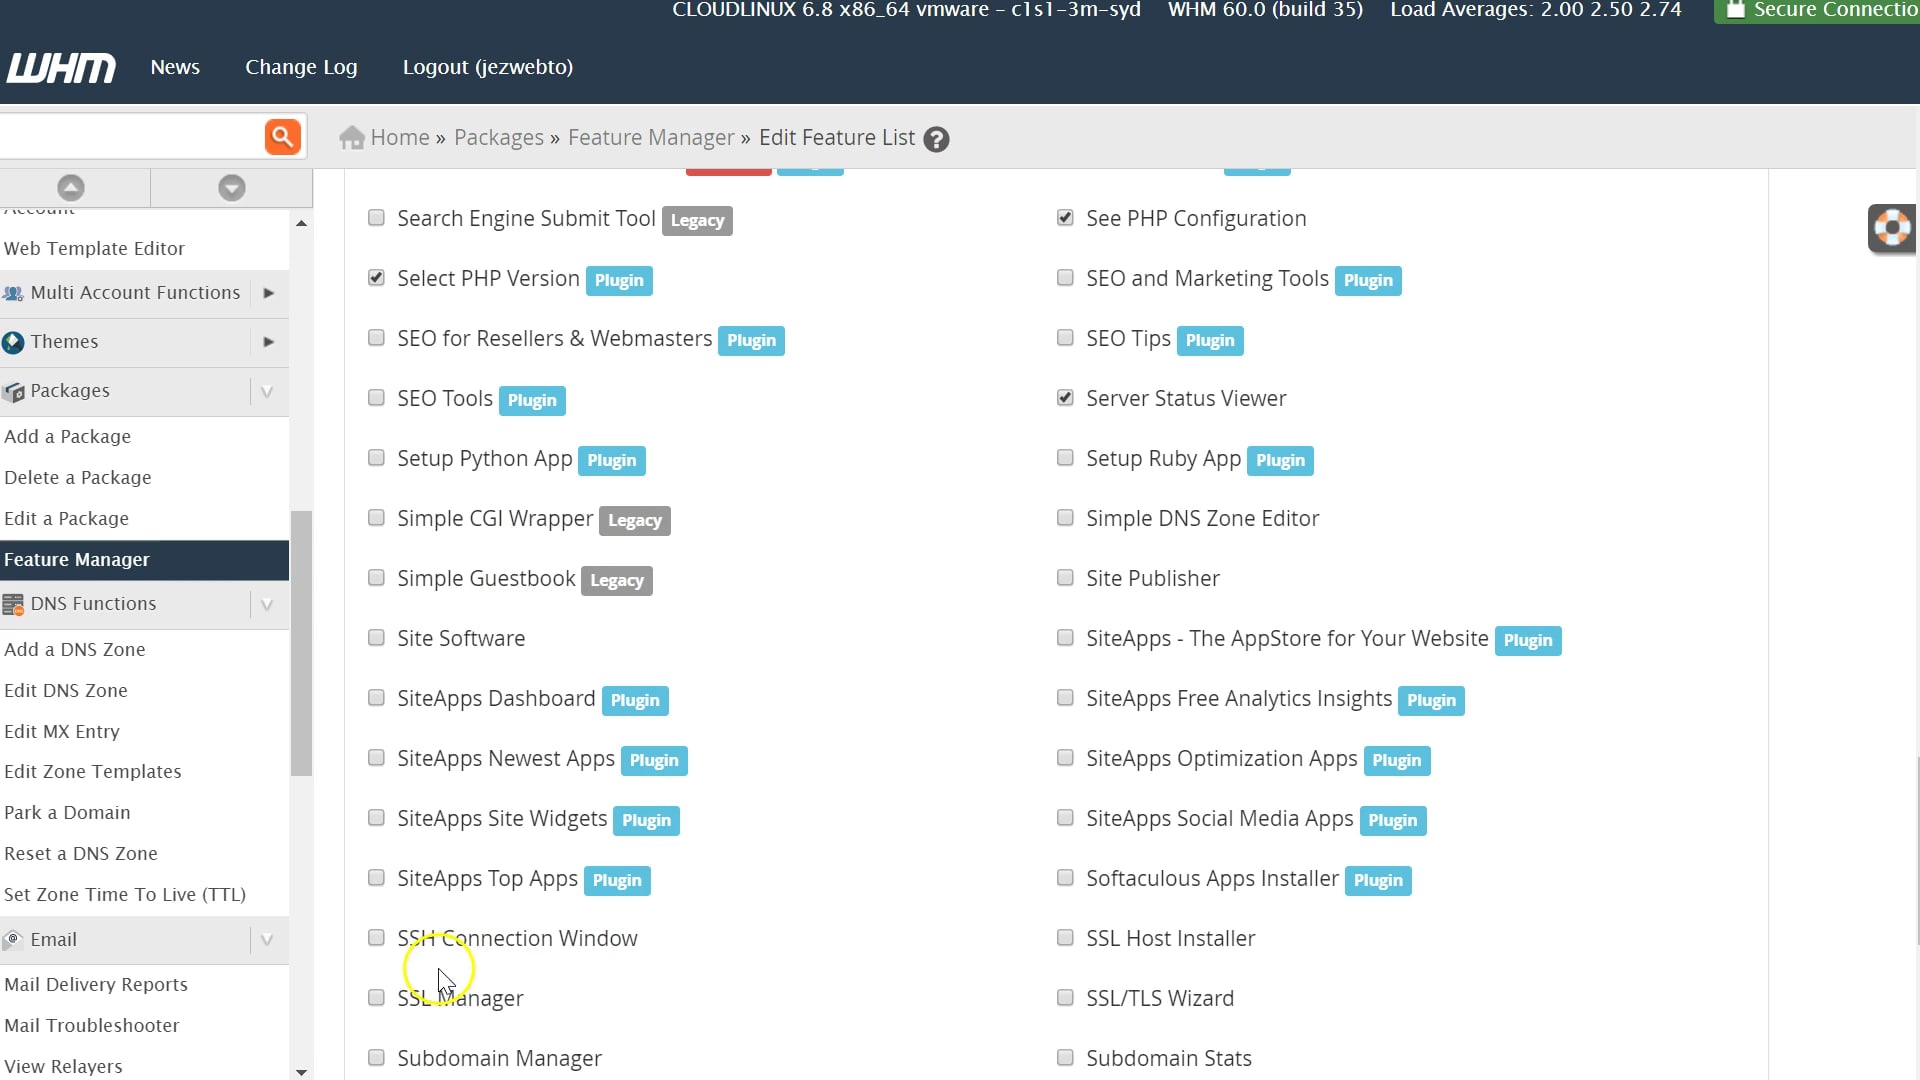
Task: Select Add a Package in the sidebar
Action: (68, 436)
